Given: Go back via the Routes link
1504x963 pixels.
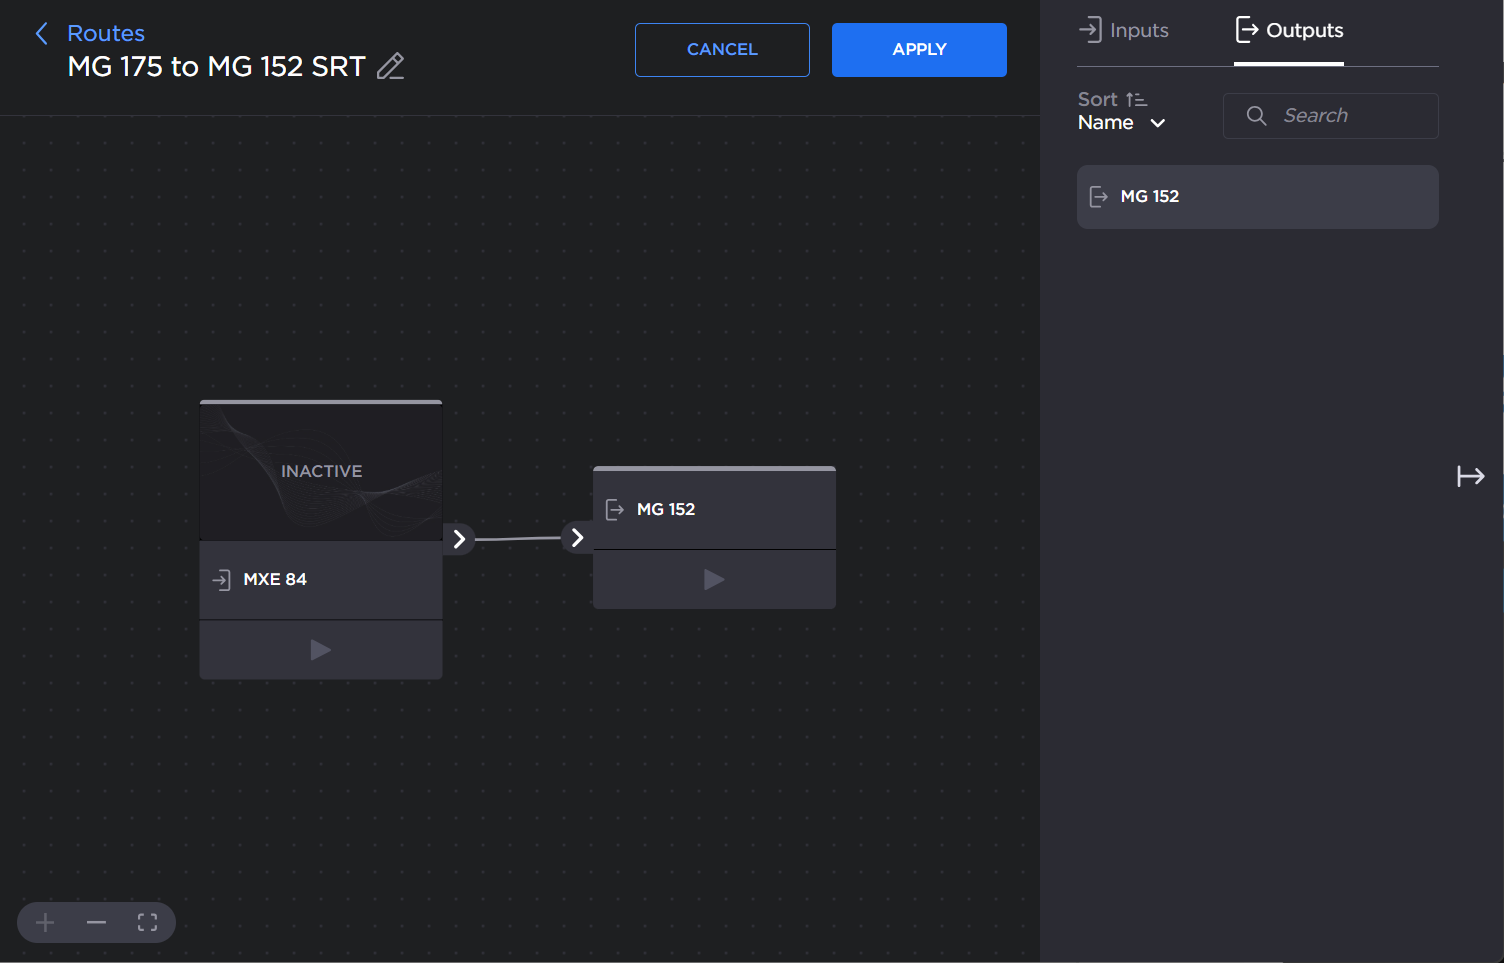Looking at the screenshot, I should (106, 34).
